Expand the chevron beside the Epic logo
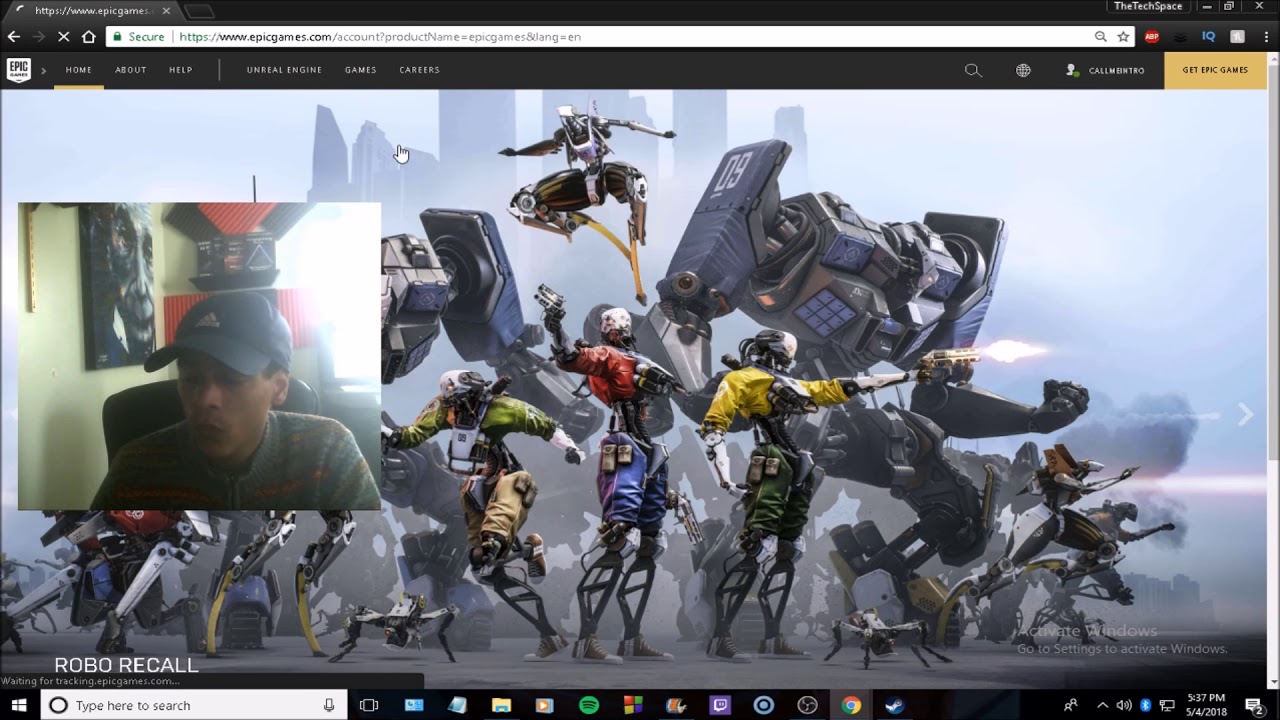This screenshot has width=1280, height=720. pos(44,71)
